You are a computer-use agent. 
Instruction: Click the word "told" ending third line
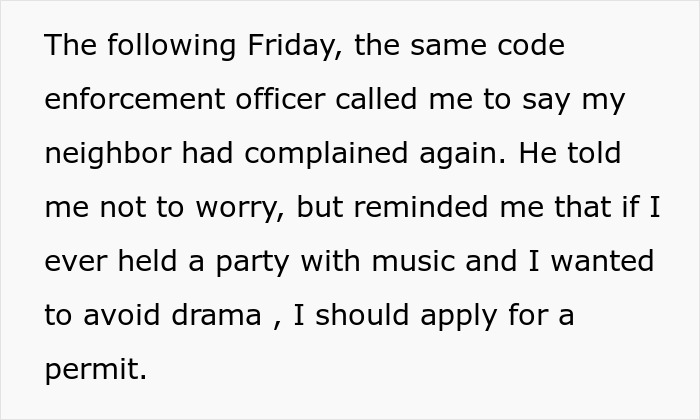pyautogui.click(x=594, y=152)
